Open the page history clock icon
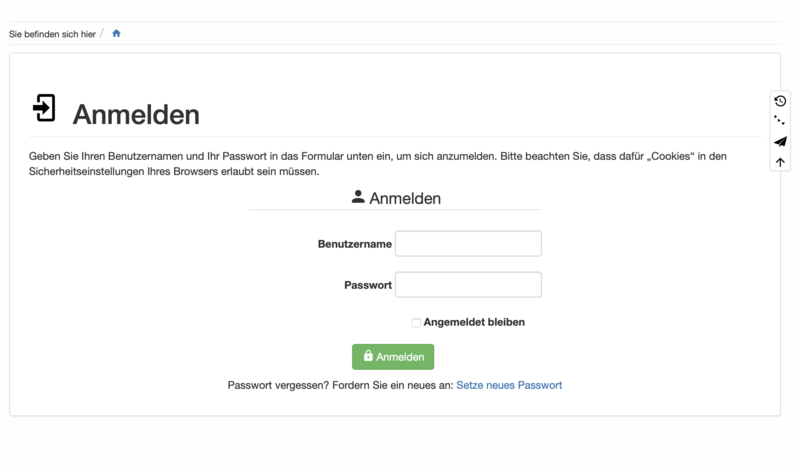This screenshot has width=800, height=471. click(x=780, y=101)
